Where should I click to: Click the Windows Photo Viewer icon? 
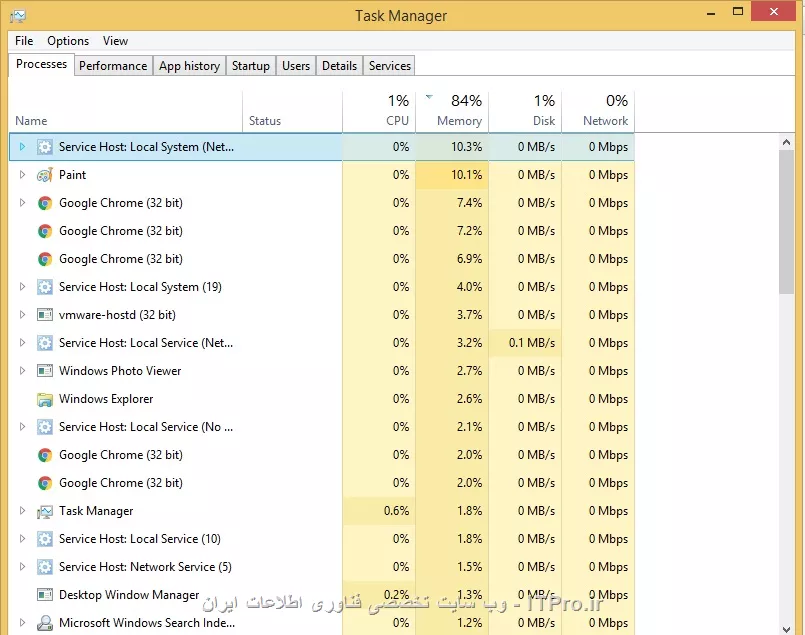pos(45,371)
